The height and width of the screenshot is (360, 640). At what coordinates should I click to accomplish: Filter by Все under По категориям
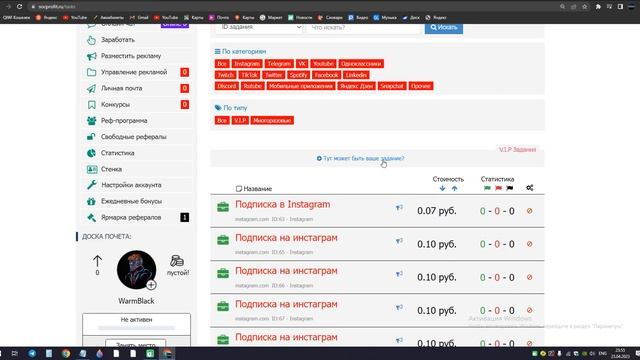point(222,64)
